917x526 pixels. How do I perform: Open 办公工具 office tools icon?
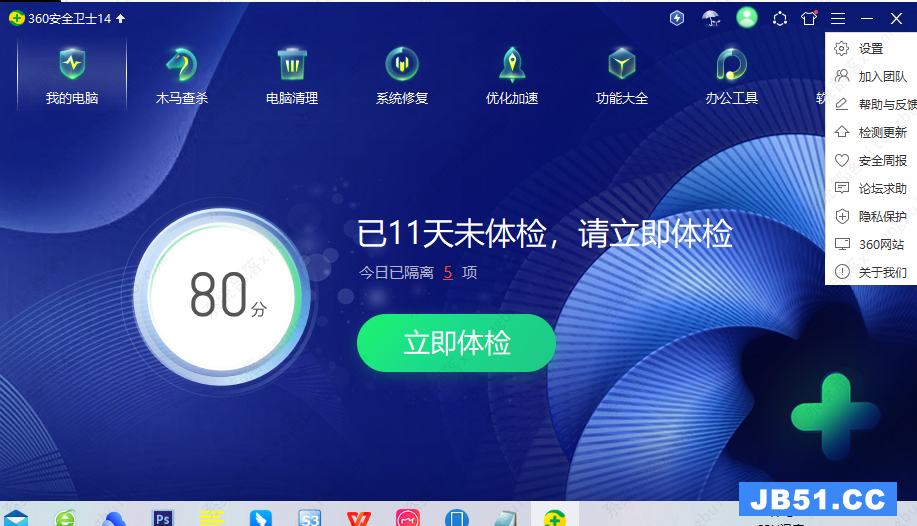coord(732,65)
